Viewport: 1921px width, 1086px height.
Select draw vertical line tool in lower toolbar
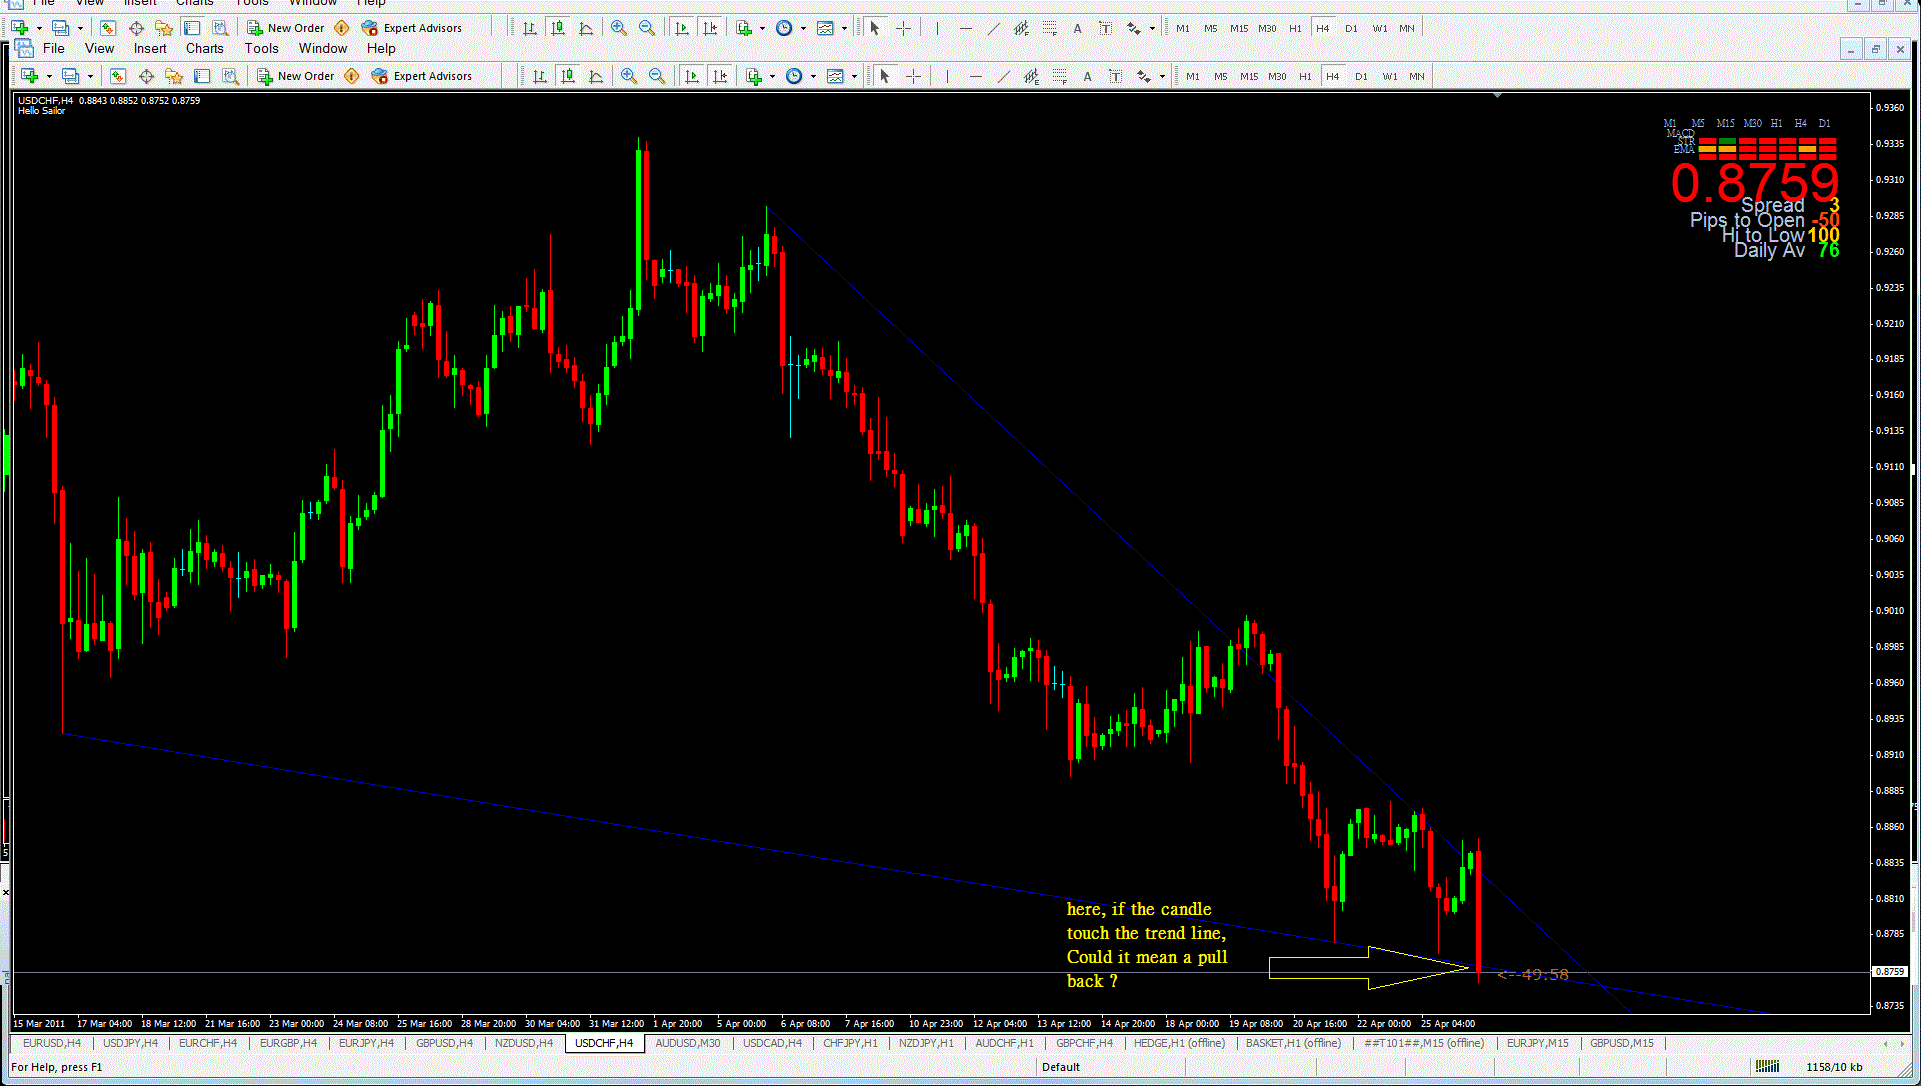point(947,76)
